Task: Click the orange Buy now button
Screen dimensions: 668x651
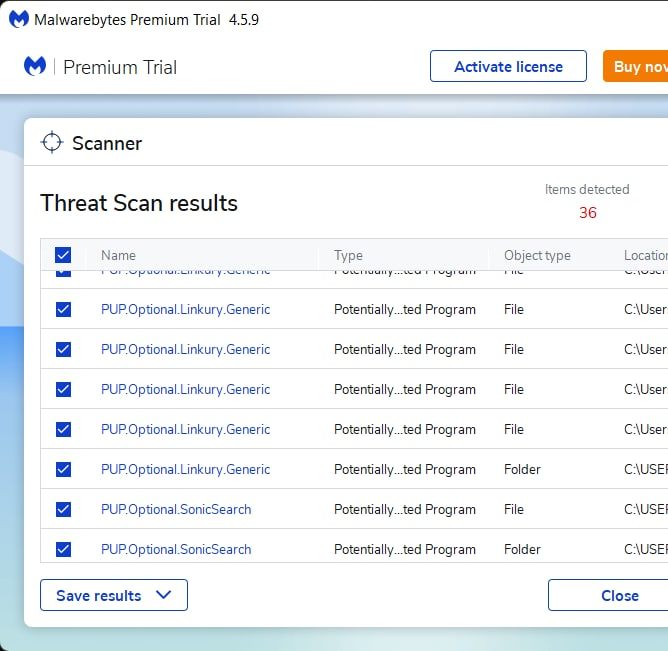Action: tap(636, 66)
